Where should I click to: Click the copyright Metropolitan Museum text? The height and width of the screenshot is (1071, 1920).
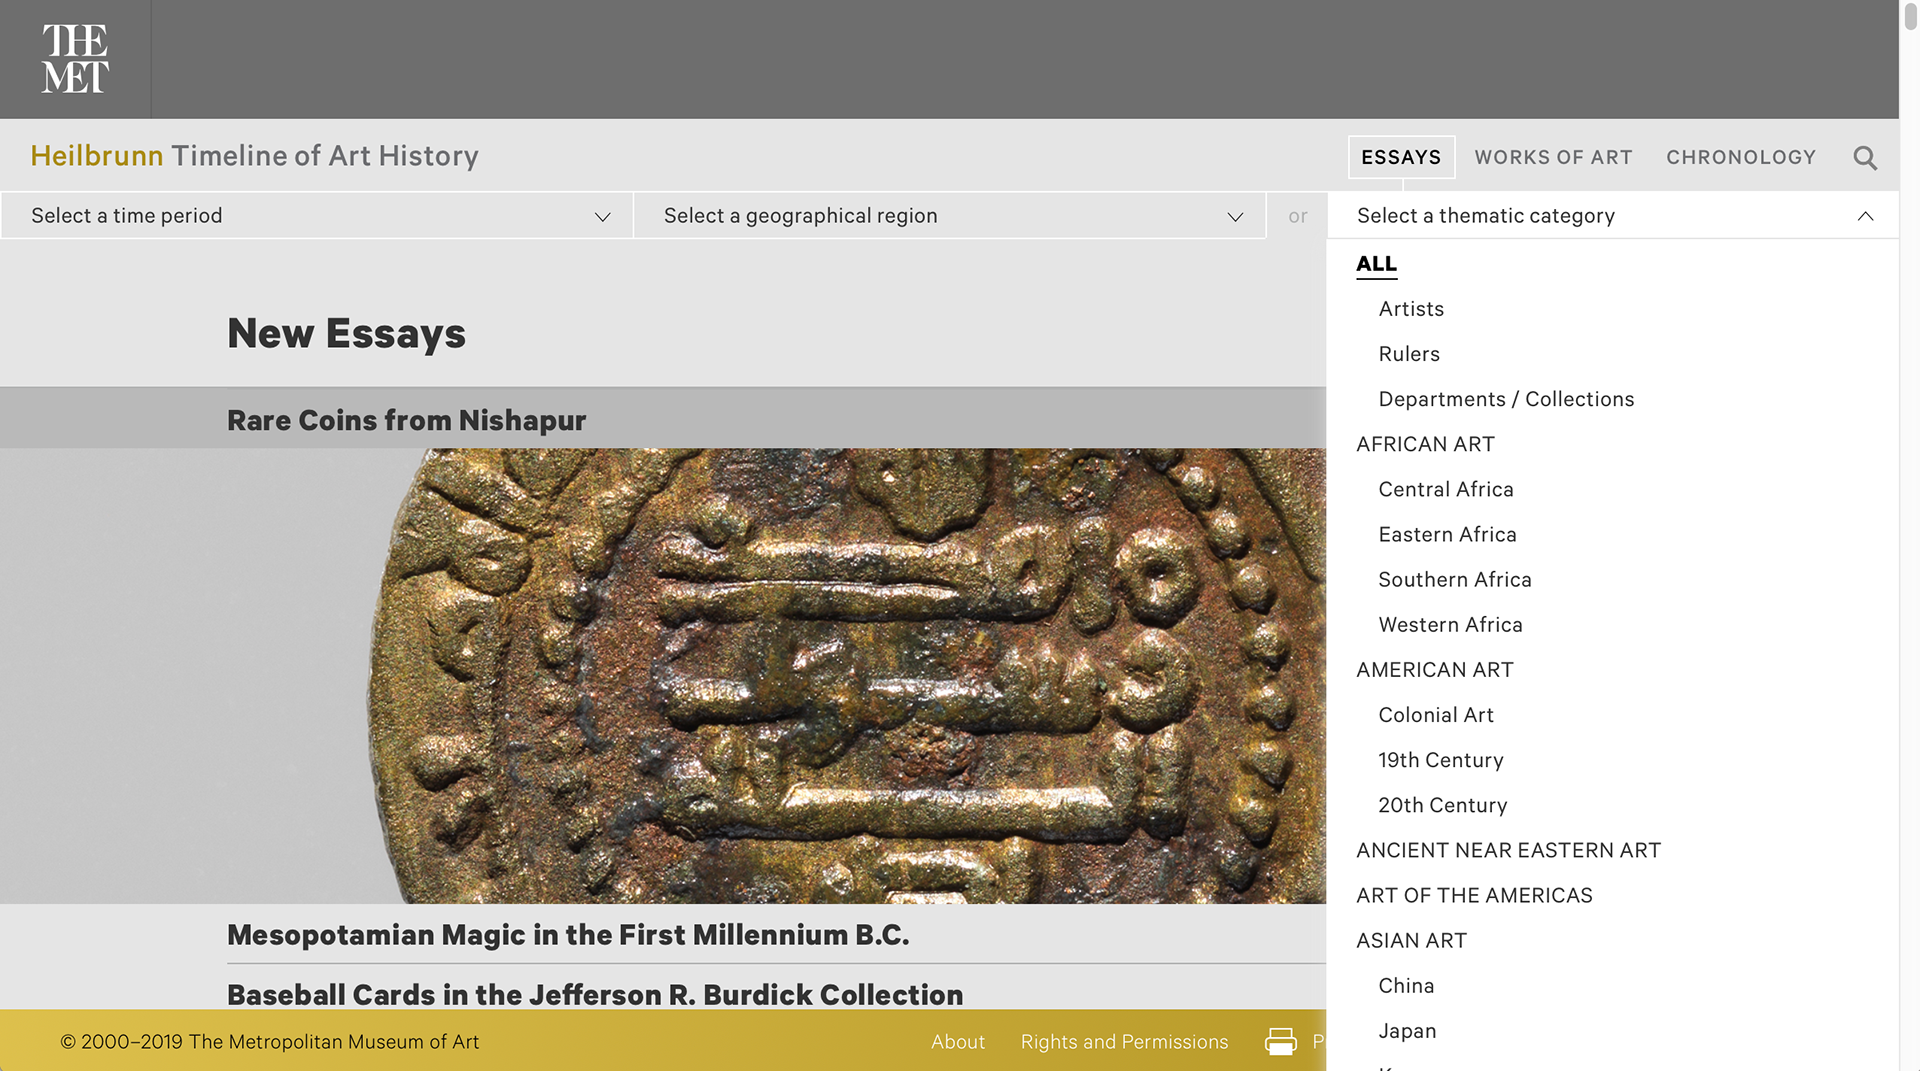tap(270, 1042)
